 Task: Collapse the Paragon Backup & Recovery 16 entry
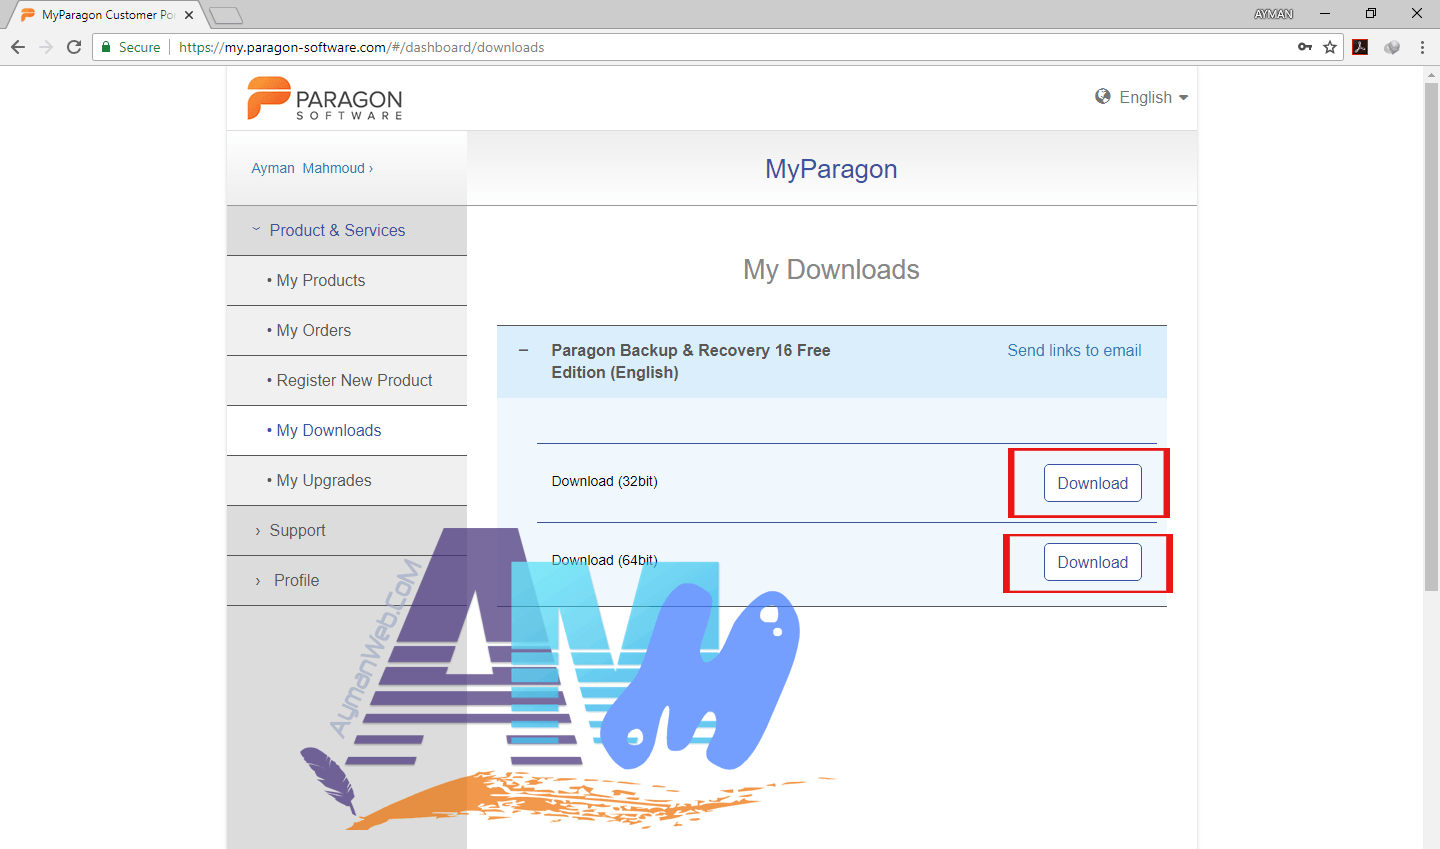(523, 351)
